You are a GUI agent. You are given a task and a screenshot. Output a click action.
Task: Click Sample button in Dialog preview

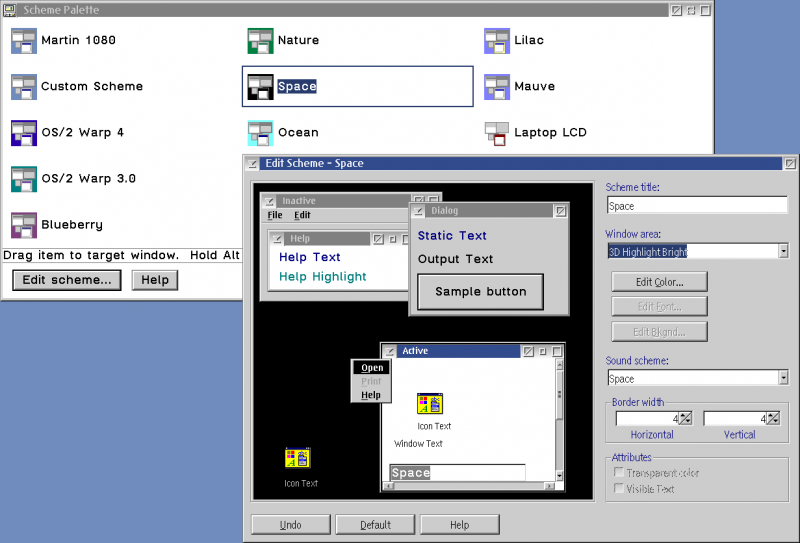click(481, 292)
